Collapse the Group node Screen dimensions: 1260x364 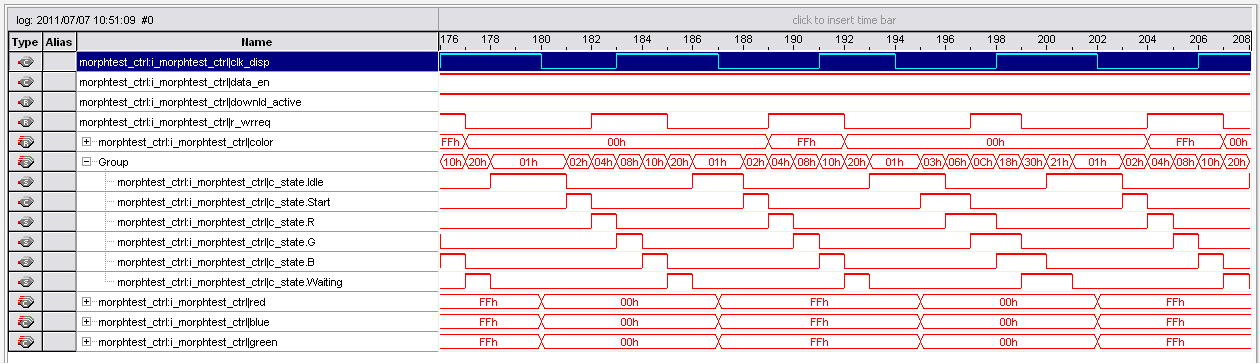click(87, 162)
